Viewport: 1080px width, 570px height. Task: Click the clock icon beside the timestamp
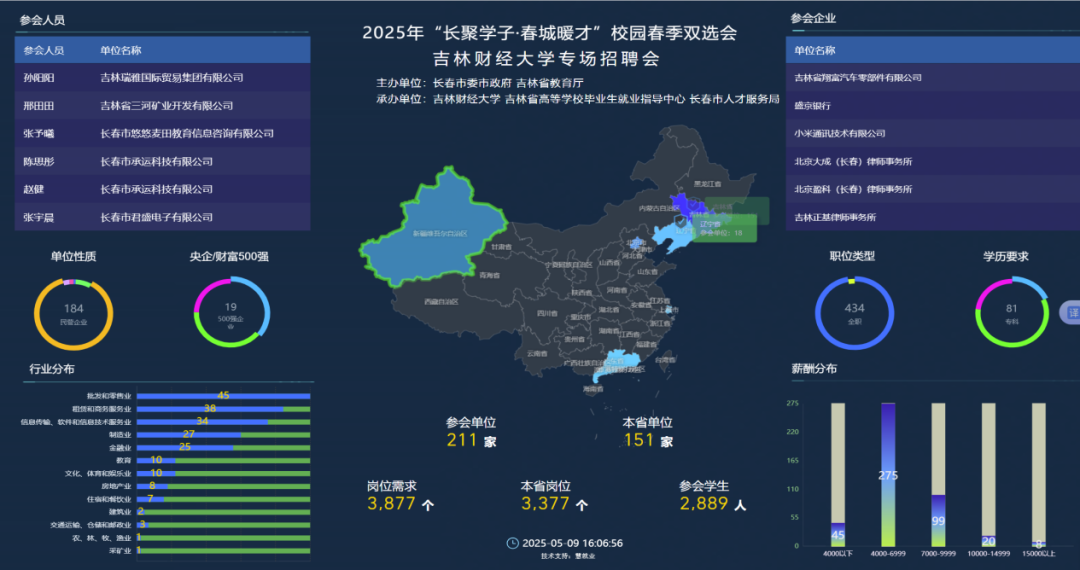coord(513,543)
